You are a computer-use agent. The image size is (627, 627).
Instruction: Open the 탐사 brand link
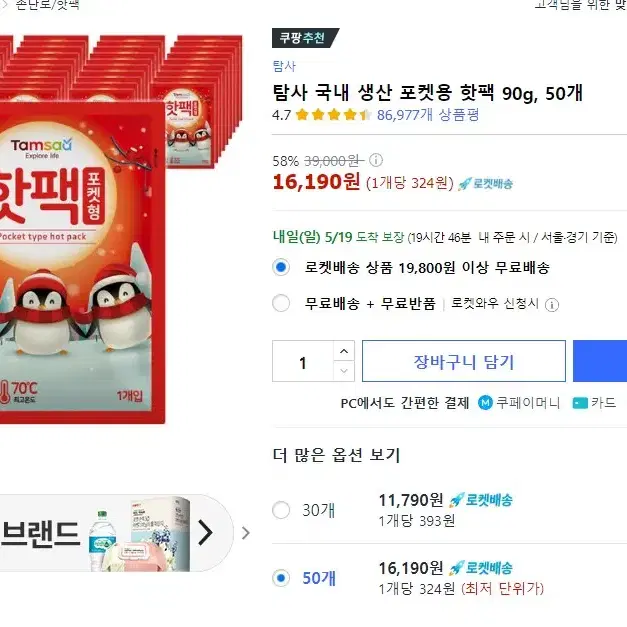(284, 66)
